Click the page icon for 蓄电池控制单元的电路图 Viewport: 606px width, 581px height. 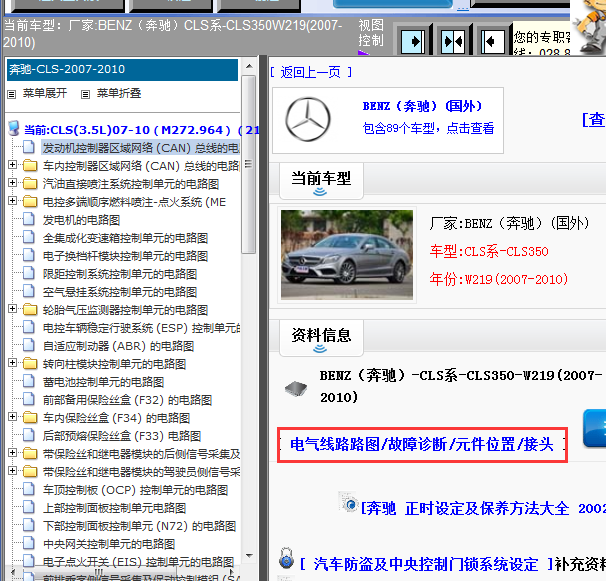[x=29, y=381]
